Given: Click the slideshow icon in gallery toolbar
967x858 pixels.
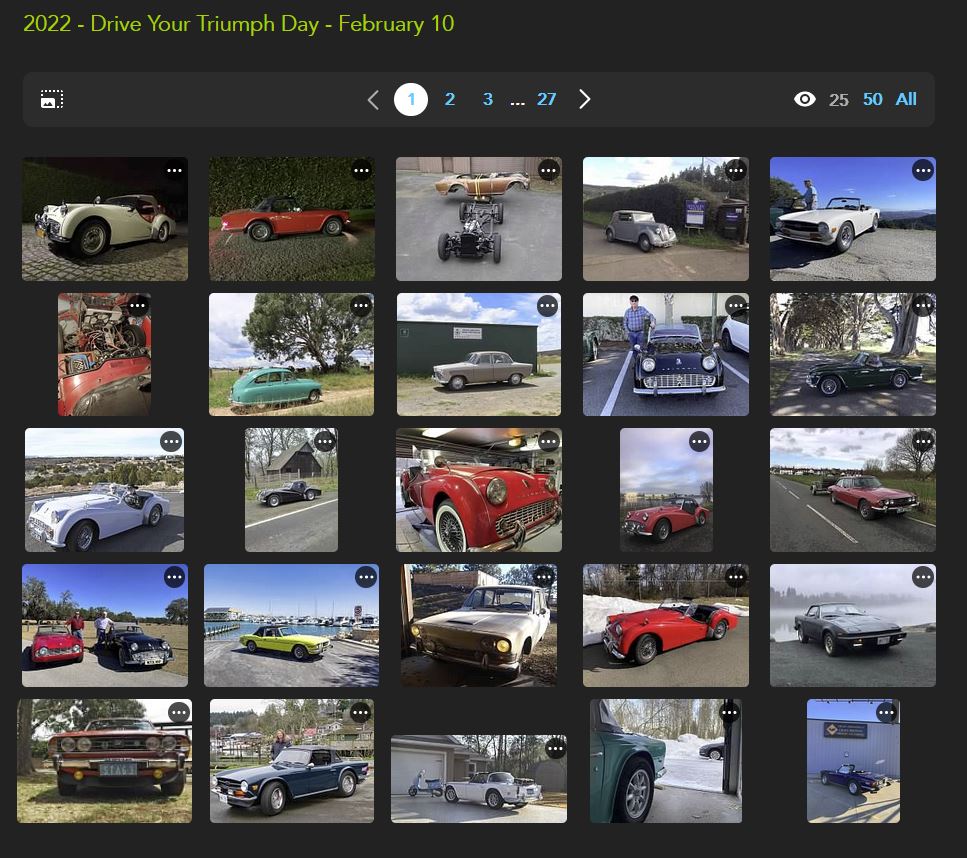Looking at the screenshot, I should pyautogui.click(x=52, y=99).
